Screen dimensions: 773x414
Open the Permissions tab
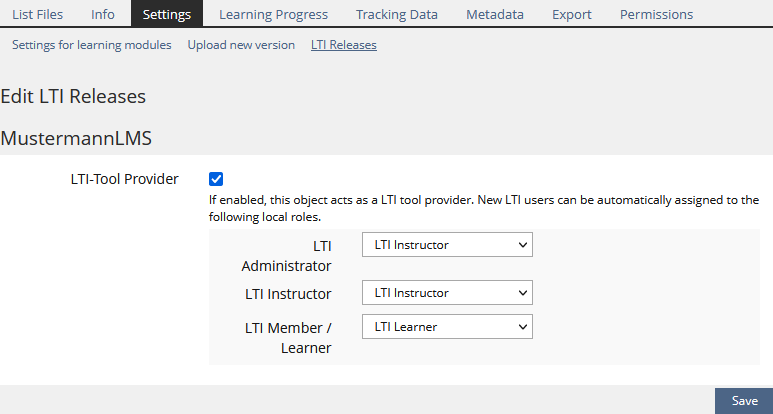pos(656,14)
